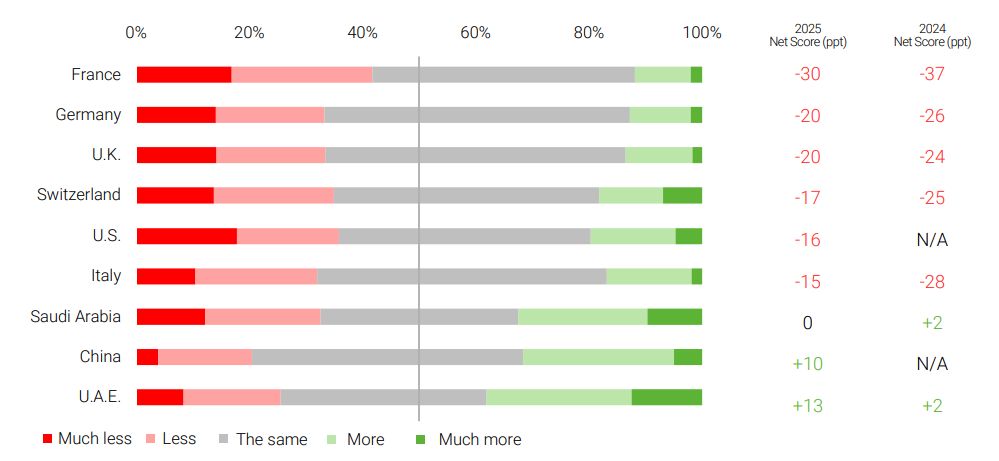The width and height of the screenshot is (999, 461).
Task: Click Italy's 2024 net score of -28
Action: point(932,282)
